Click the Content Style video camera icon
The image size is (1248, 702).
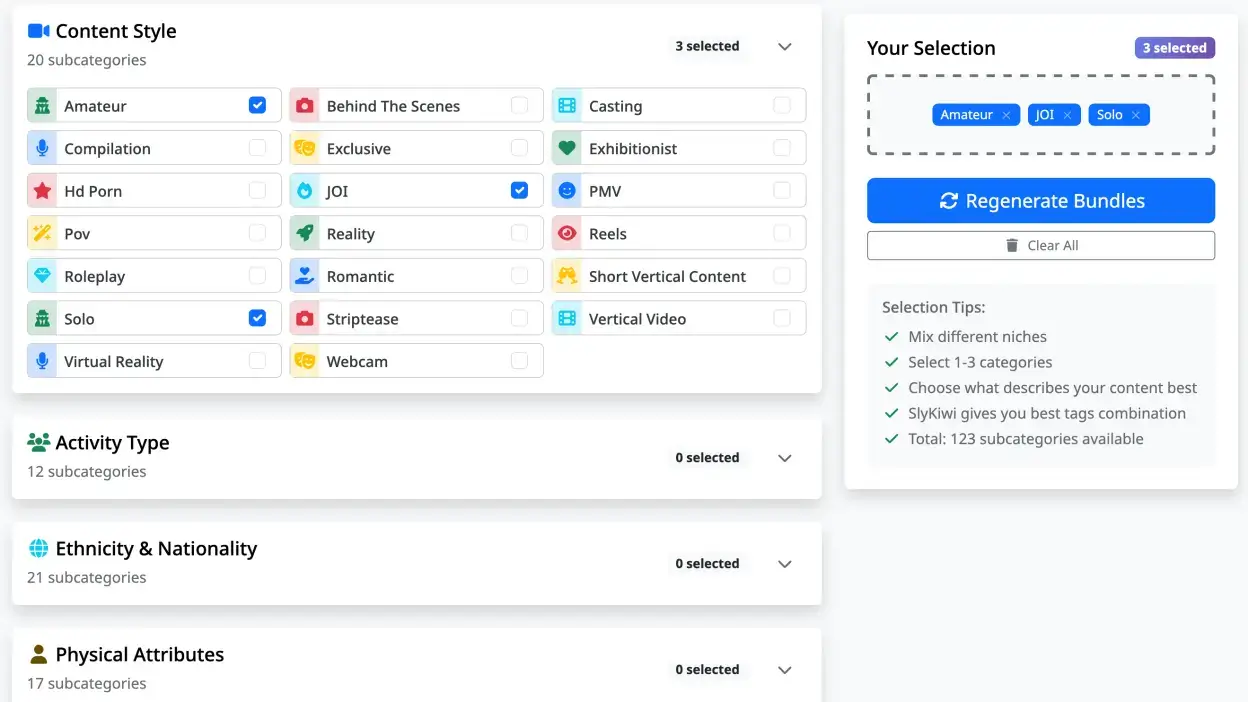(x=39, y=31)
